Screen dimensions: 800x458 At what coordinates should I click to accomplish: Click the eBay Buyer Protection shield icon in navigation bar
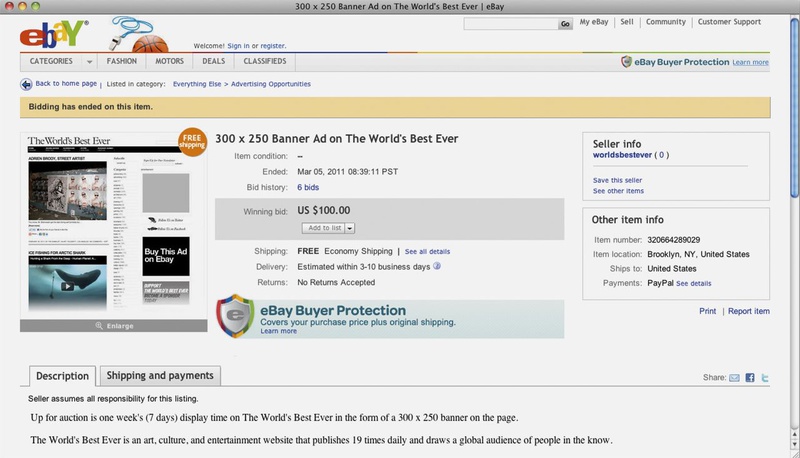(626, 62)
